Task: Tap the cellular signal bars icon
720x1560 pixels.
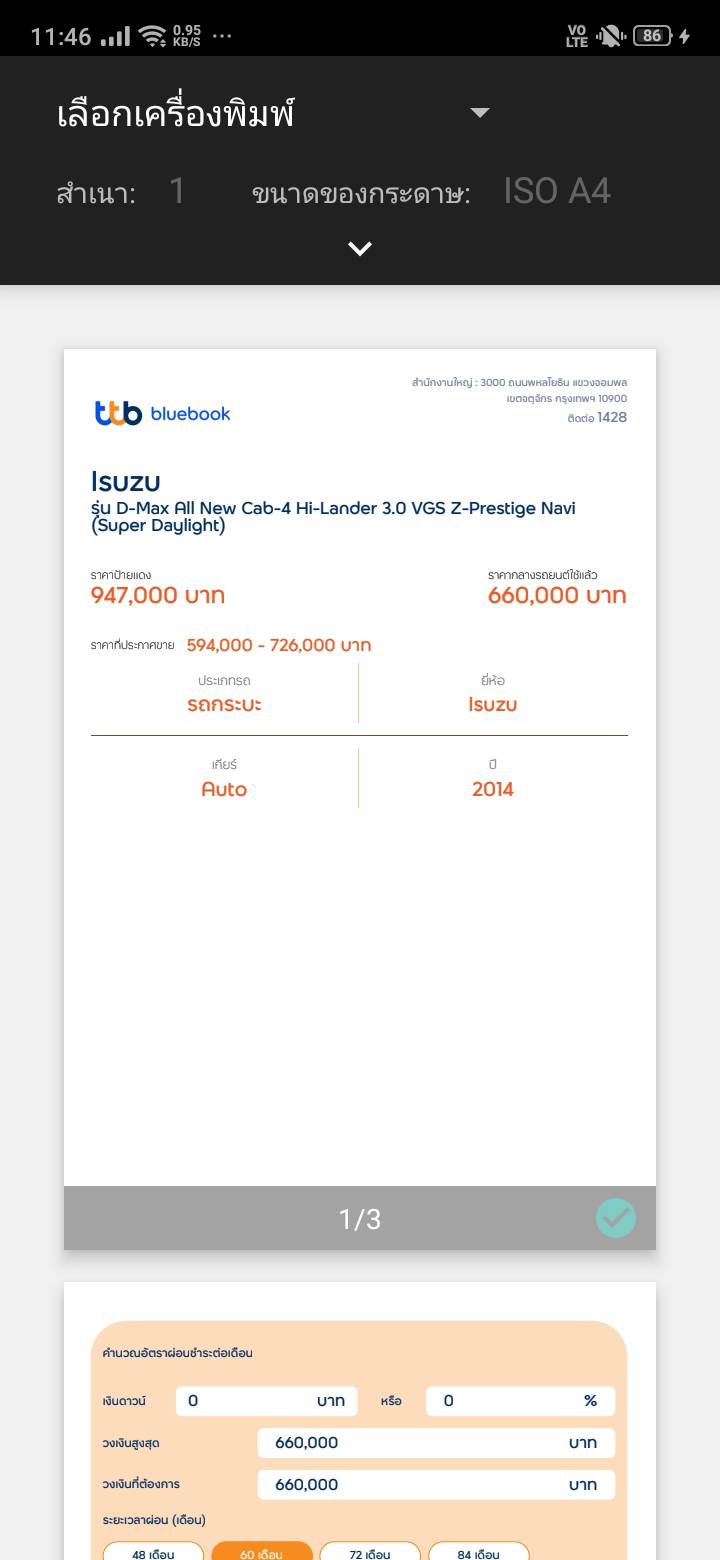Action: pyautogui.click(x=116, y=36)
